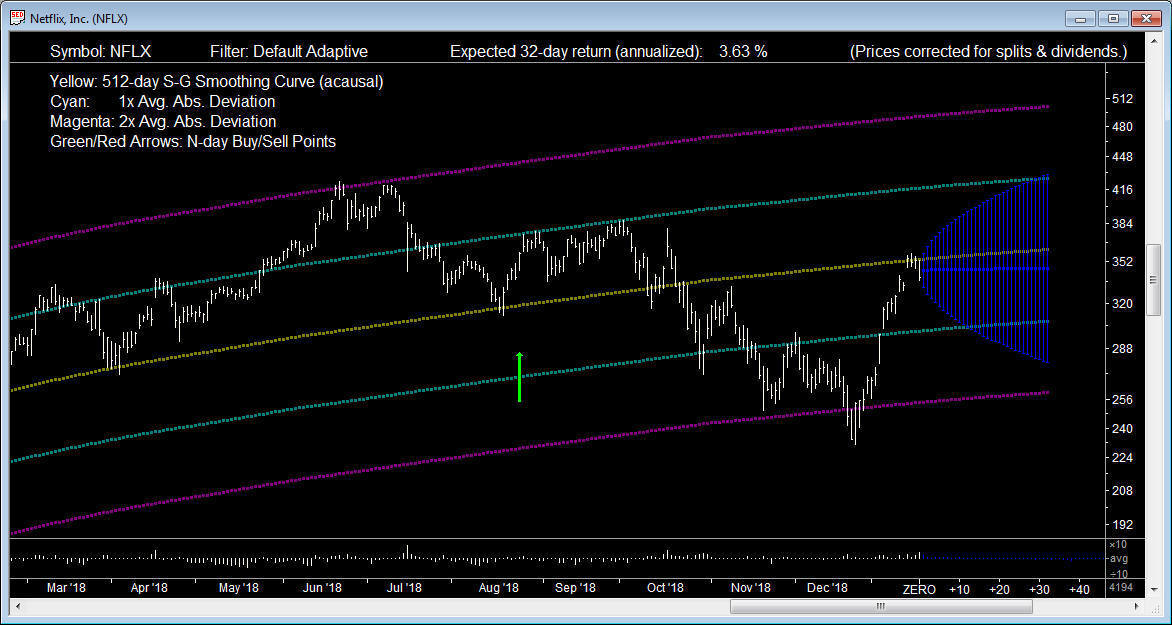The height and width of the screenshot is (625, 1172).
Task: Click the Nov '18 date label
Action: point(751,588)
